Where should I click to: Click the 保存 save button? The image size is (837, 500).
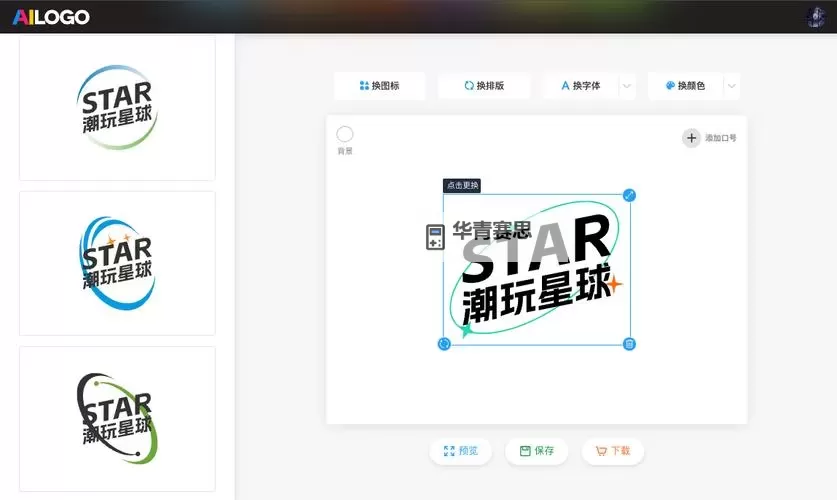(x=537, y=451)
